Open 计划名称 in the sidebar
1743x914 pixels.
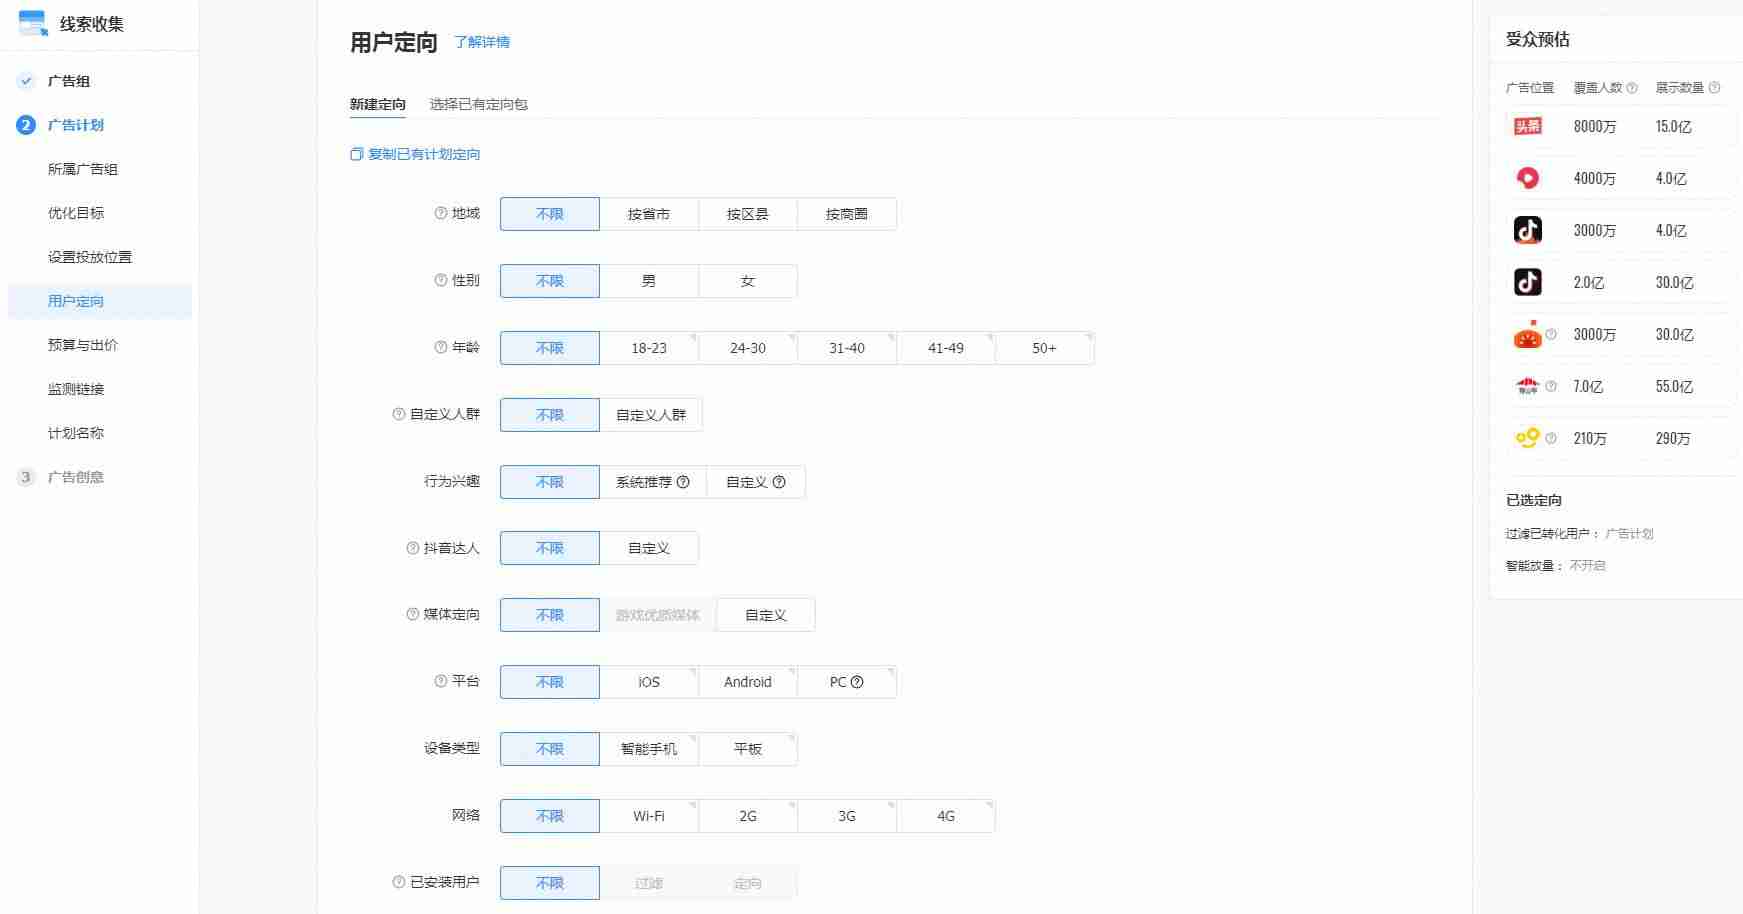point(76,433)
